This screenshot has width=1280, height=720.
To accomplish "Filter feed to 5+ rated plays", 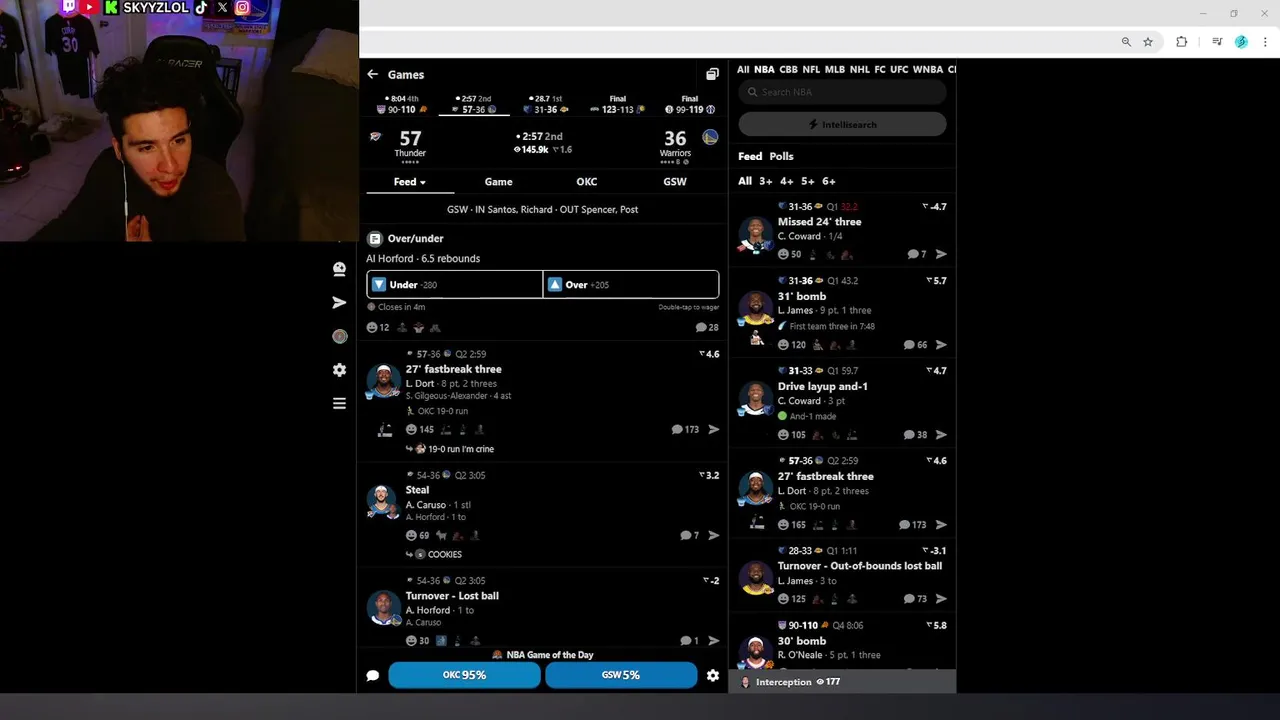I will tap(808, 181).
